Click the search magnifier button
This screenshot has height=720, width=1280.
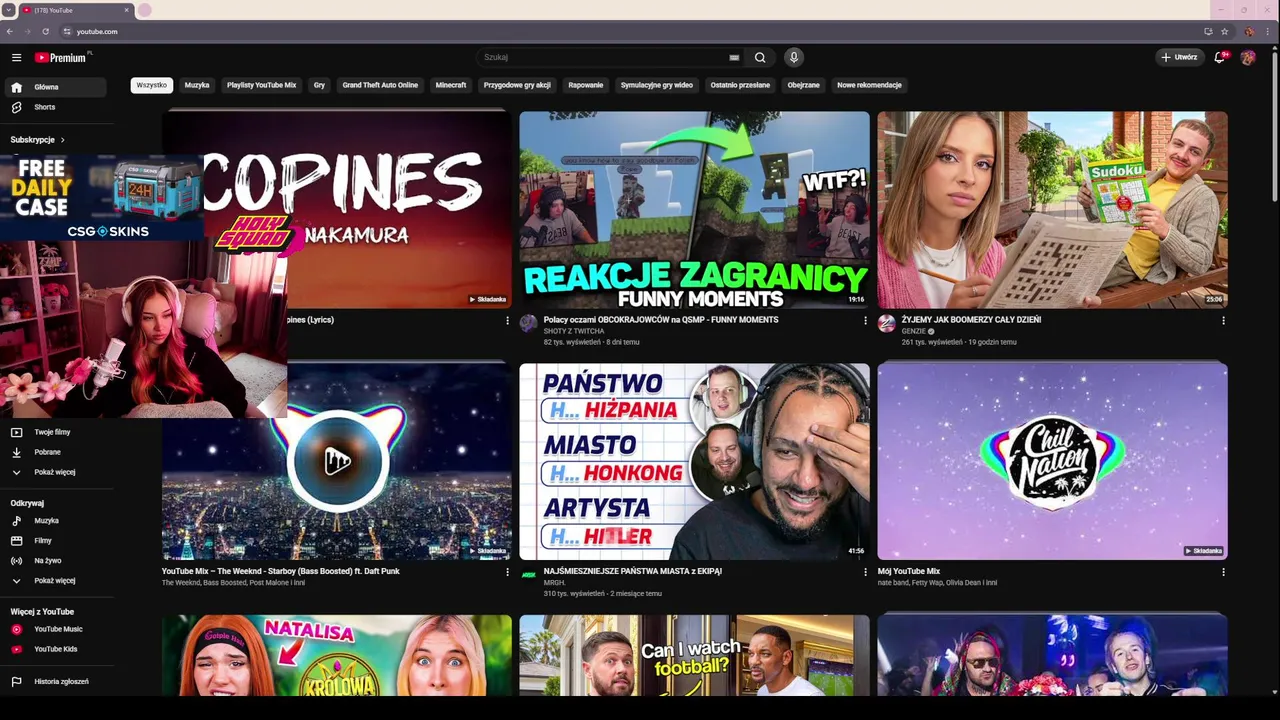[760, 58]
